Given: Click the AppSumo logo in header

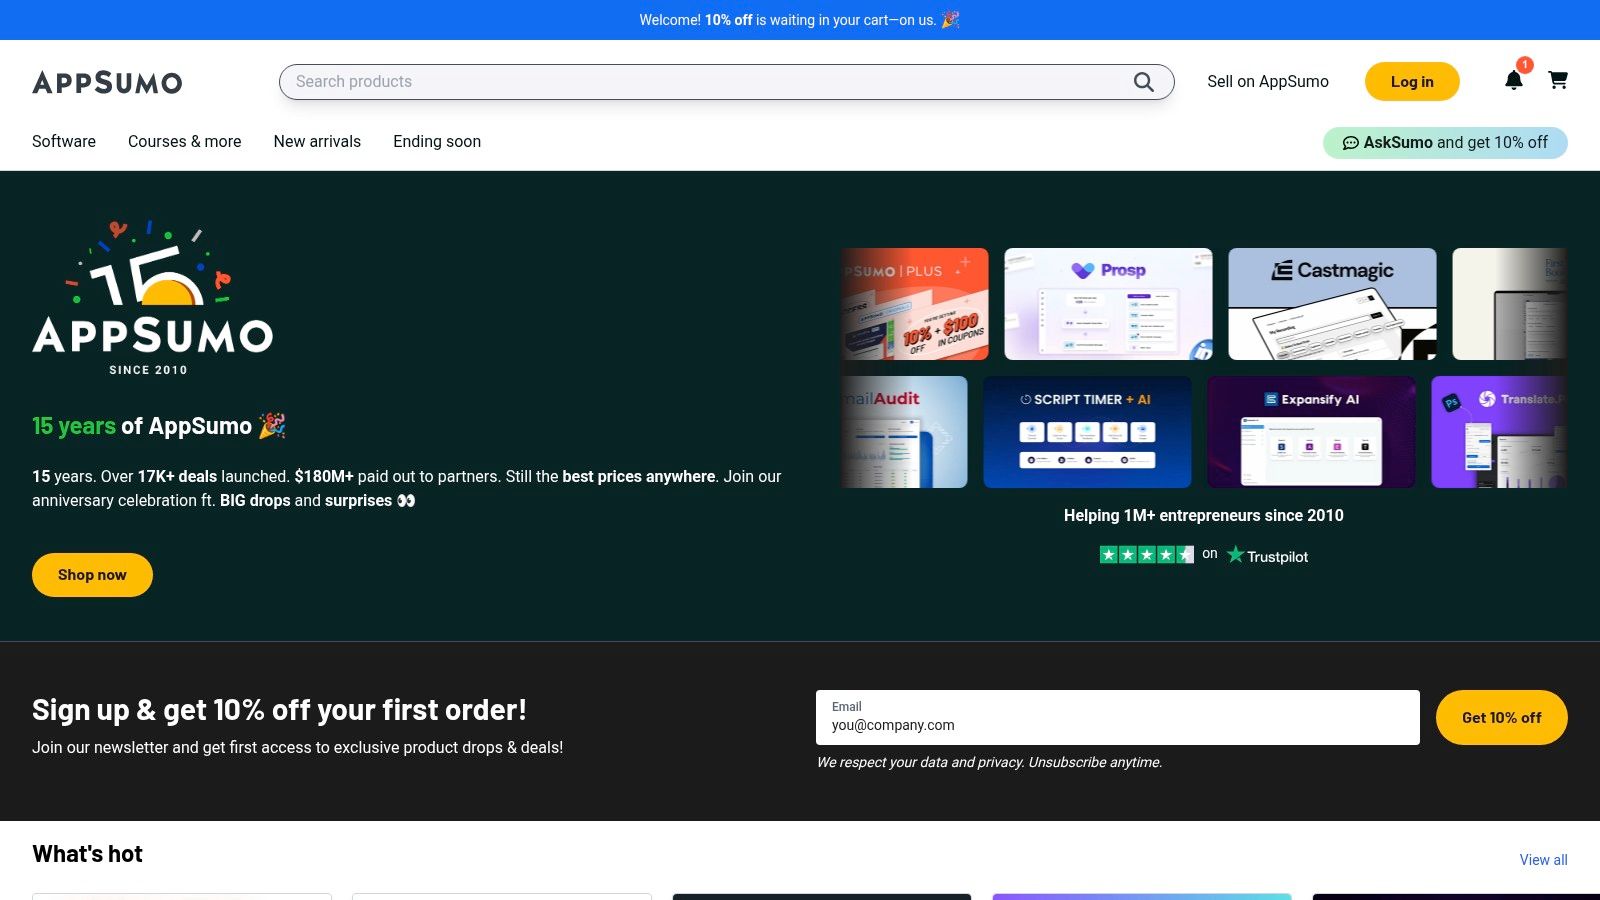Looking at the screenshot, I should coord(107,82).
